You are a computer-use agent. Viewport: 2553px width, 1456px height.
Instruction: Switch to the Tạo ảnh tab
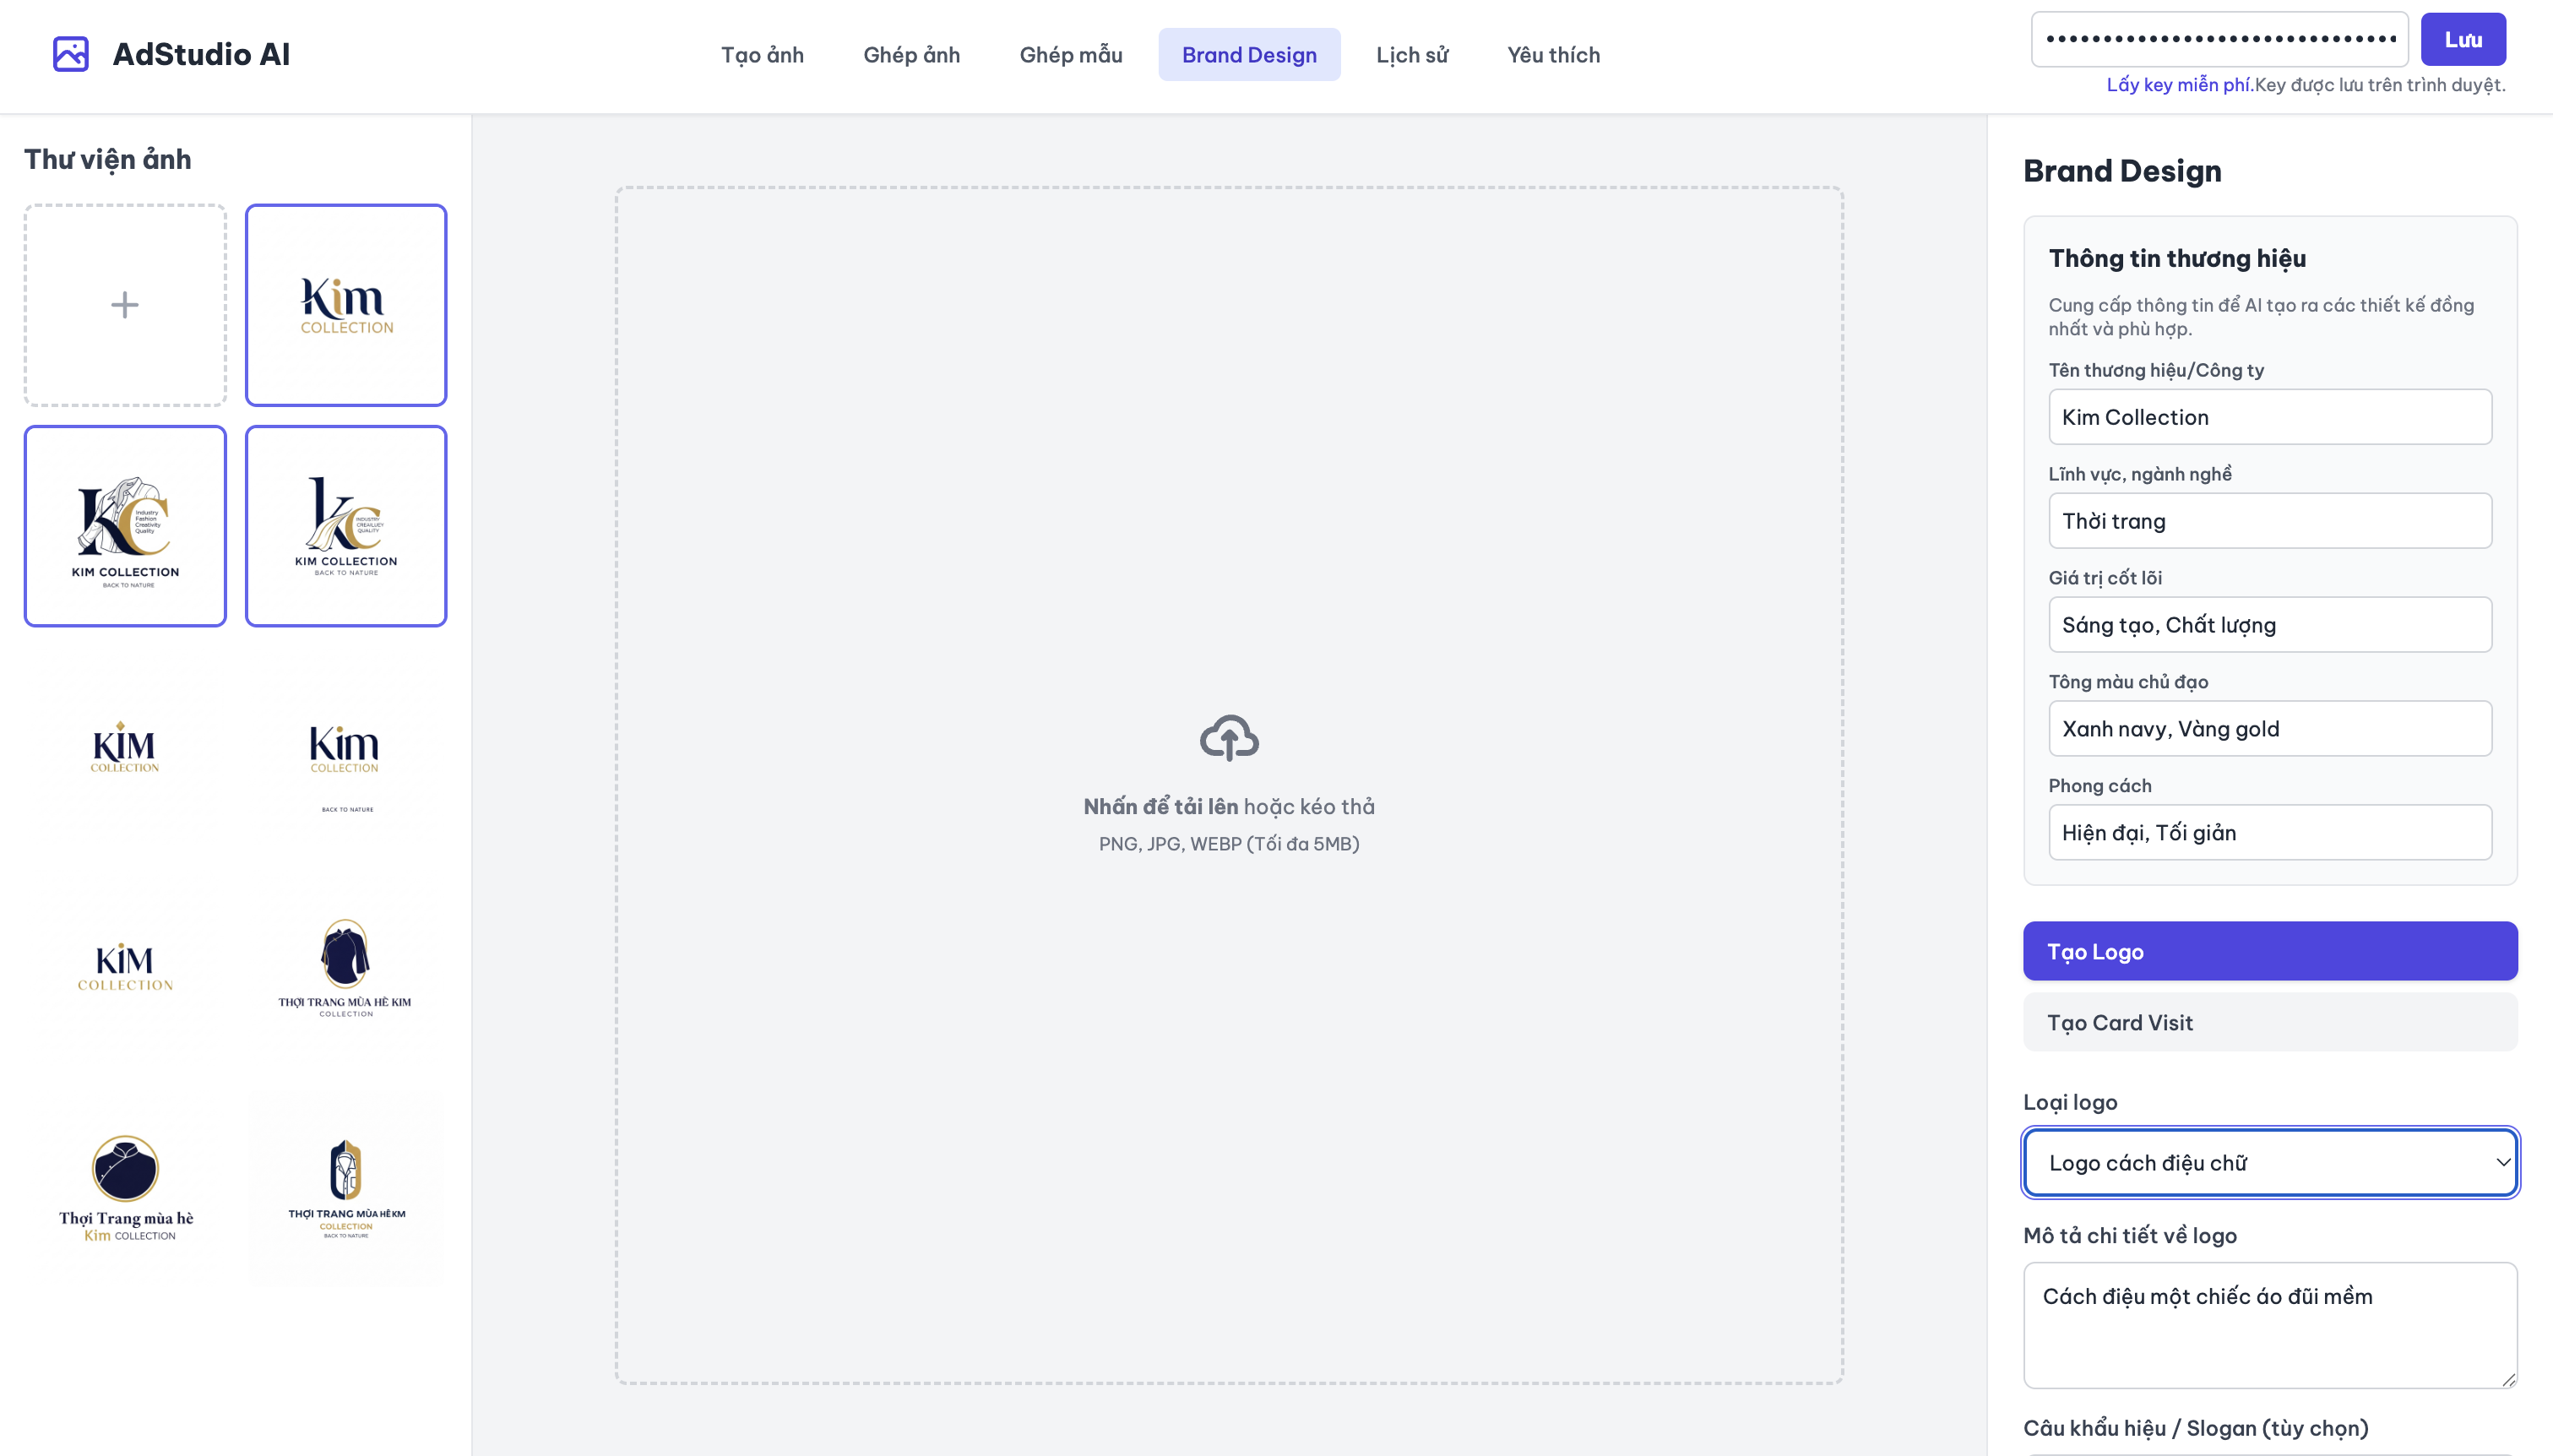pos(762,55)
